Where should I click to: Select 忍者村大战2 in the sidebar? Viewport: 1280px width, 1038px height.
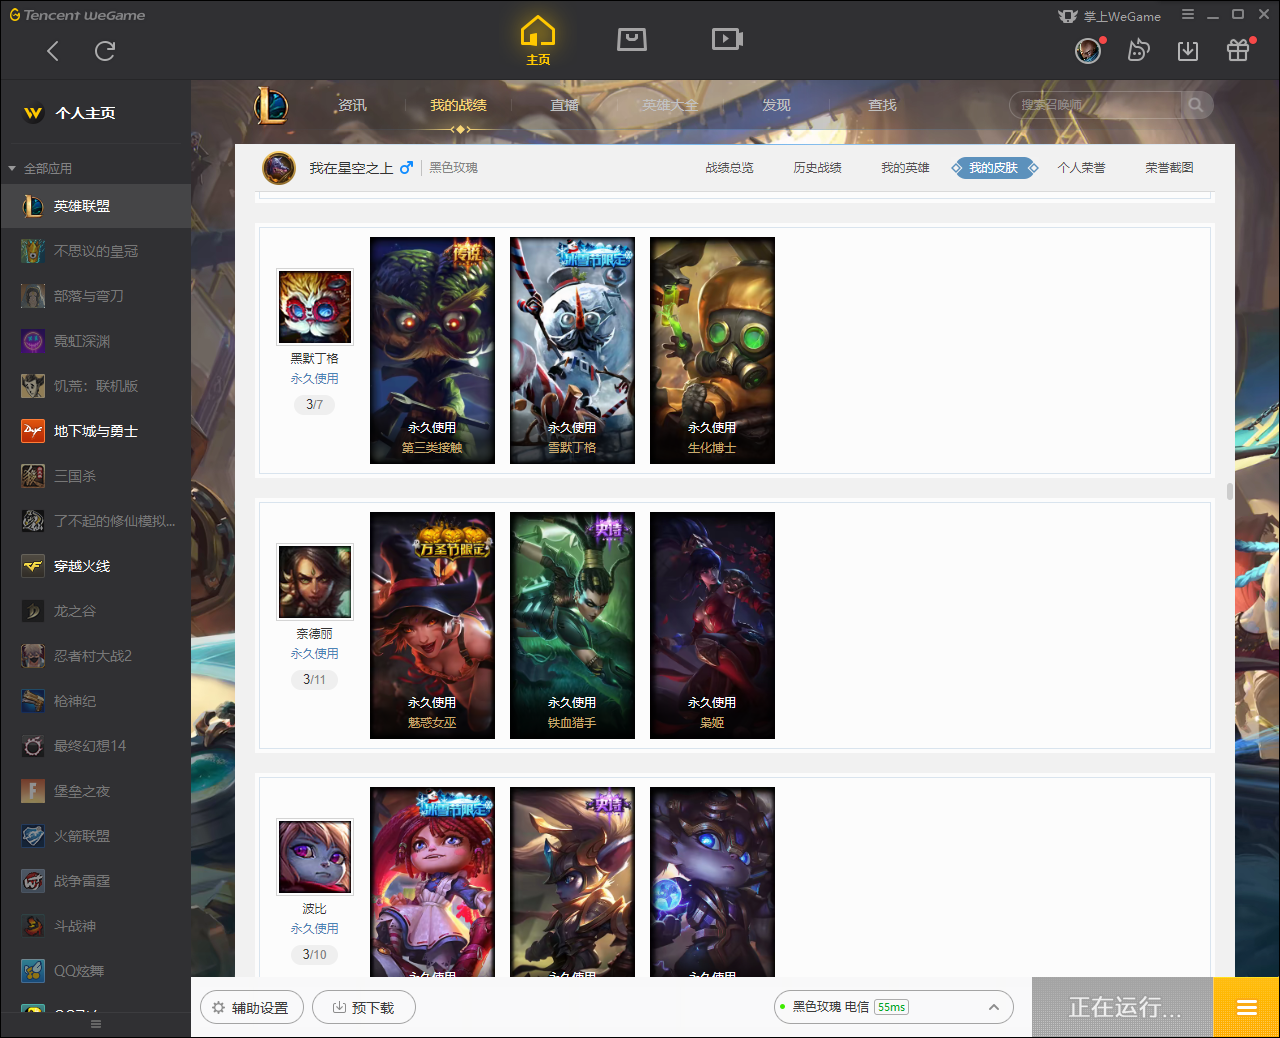[95, 656]
